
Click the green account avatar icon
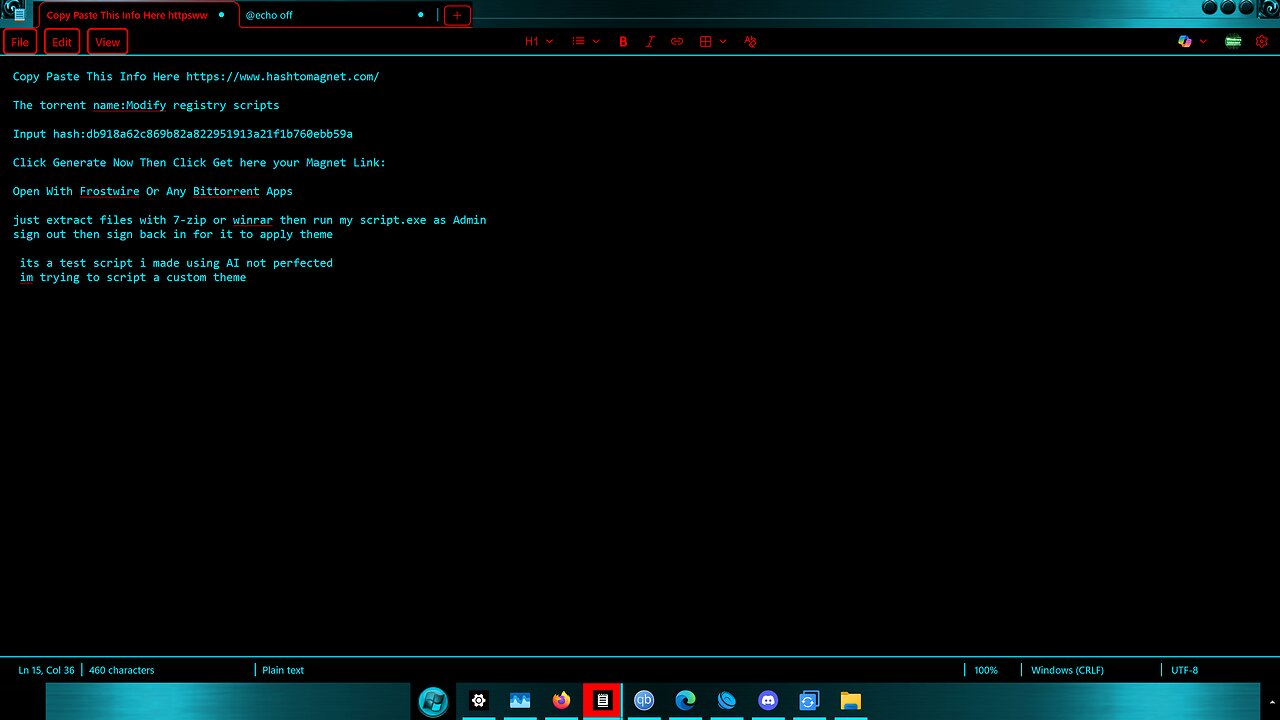pyautogui.click(x=1233, y=42)
